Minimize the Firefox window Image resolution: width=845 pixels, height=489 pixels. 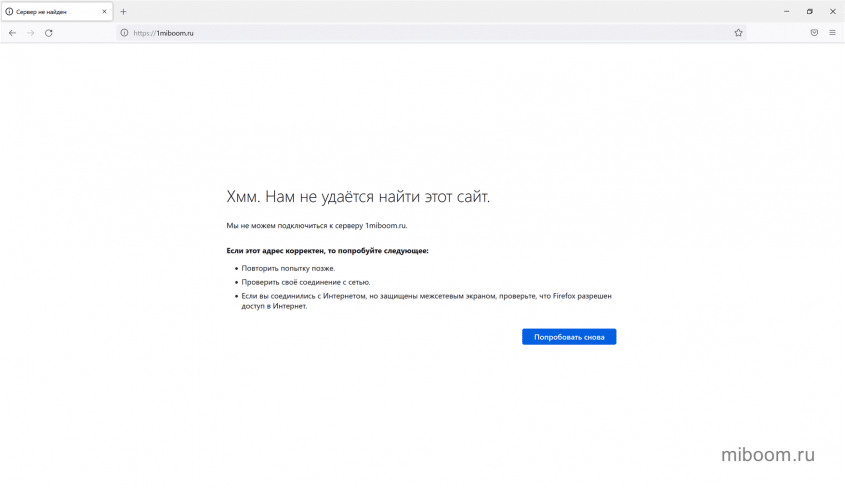coord(786,11)
